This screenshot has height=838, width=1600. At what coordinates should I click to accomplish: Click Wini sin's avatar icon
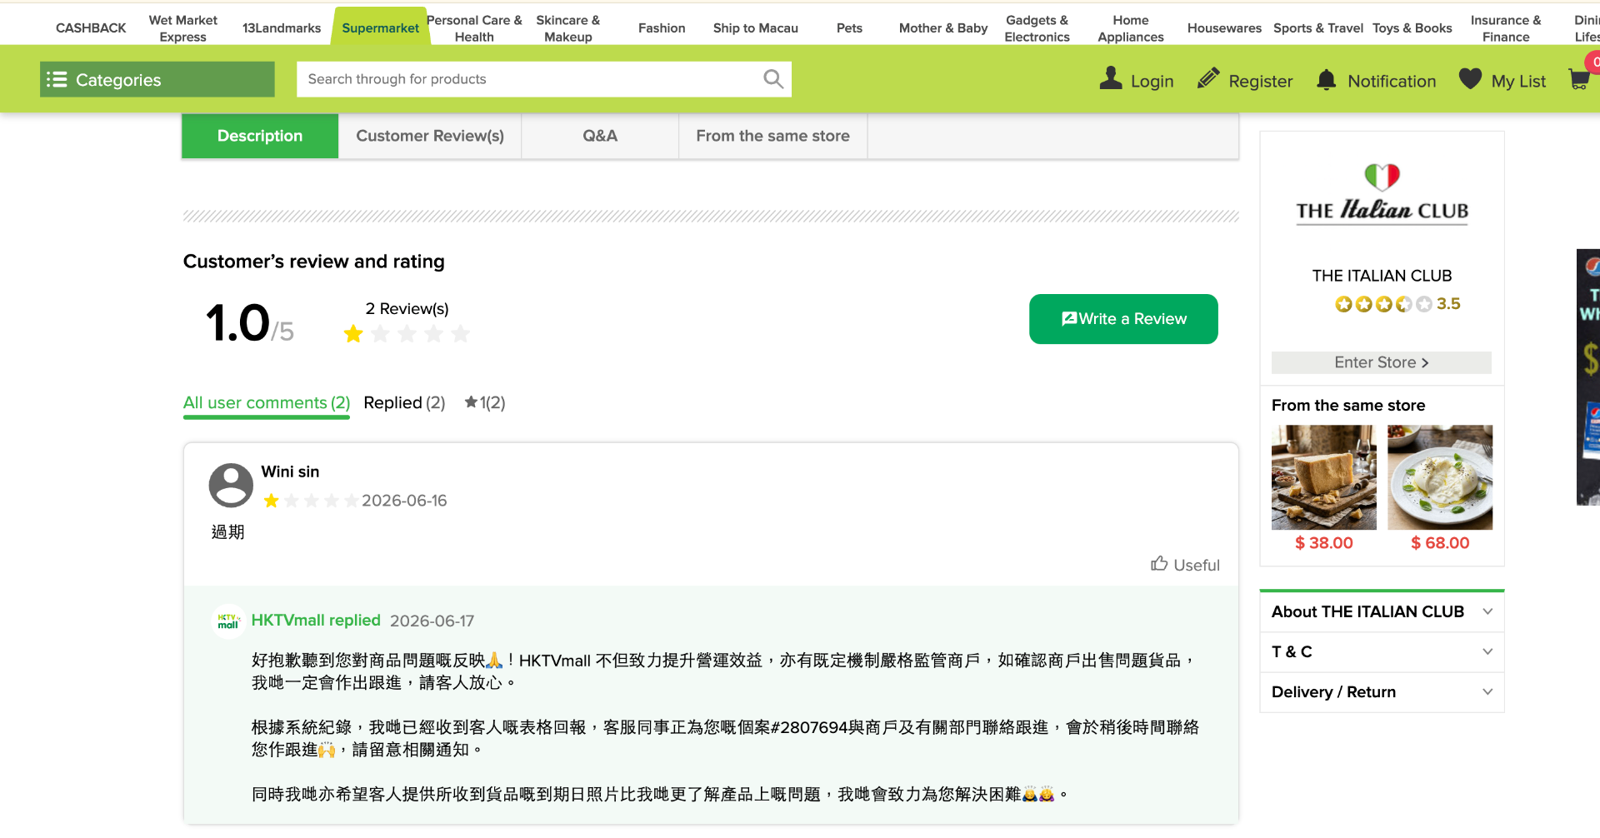[231, 485]
